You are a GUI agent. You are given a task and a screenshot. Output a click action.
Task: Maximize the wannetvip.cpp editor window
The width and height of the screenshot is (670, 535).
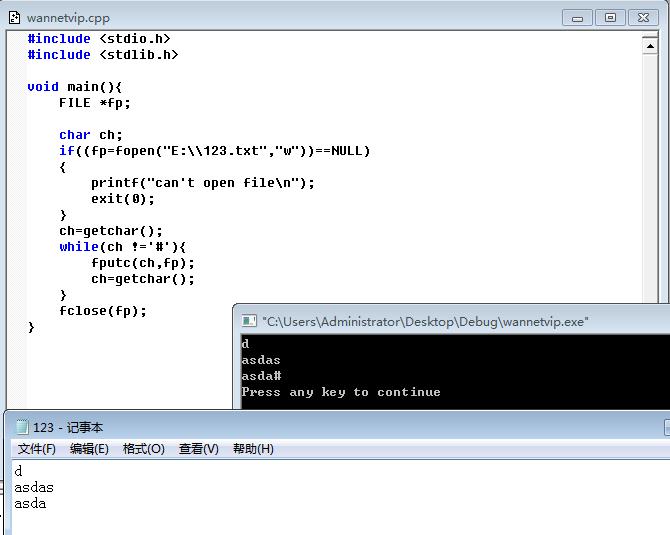[610, 18]
